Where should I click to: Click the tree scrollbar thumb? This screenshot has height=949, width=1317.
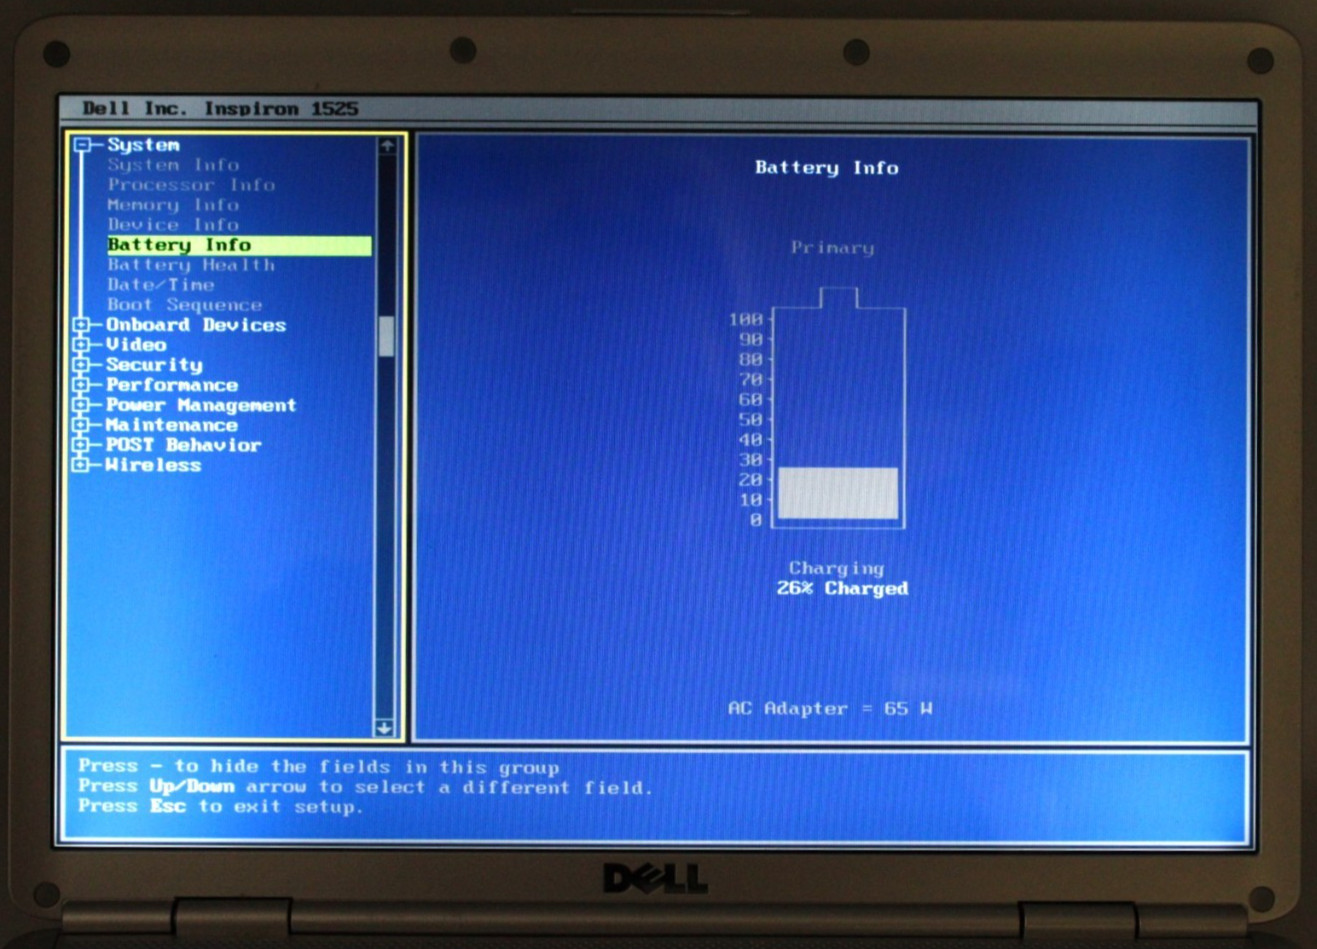(386, 336)
